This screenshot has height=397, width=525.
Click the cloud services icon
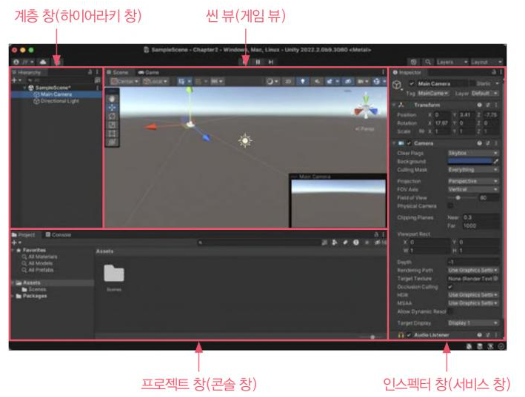point(44,62)
